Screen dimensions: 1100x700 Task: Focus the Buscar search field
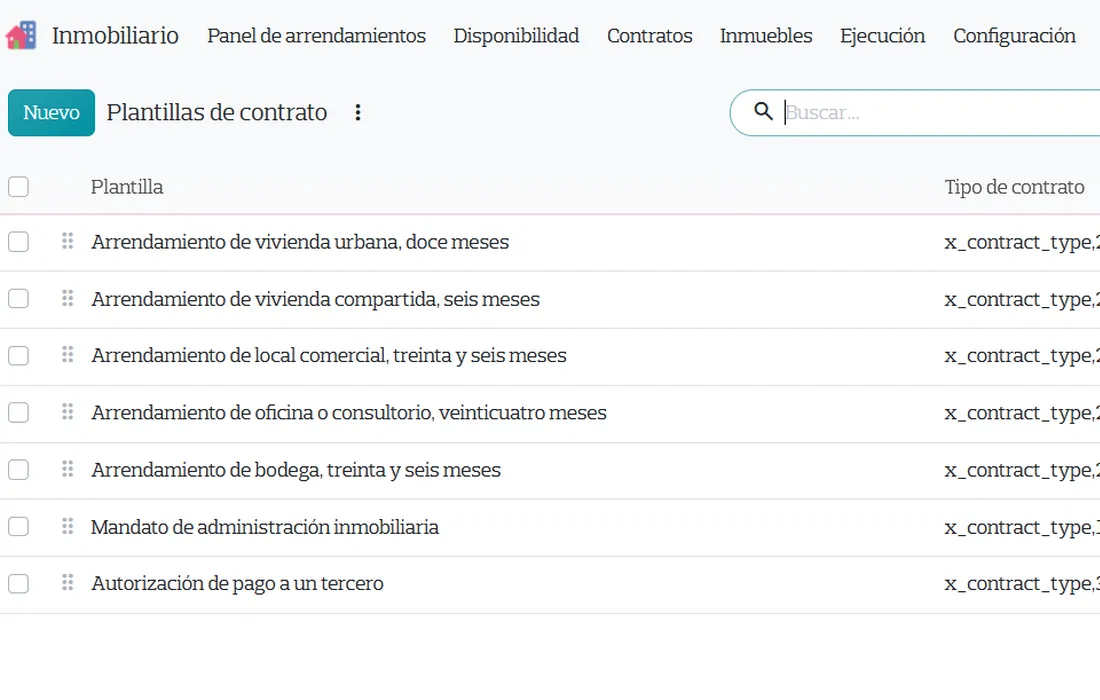point(940,112)
